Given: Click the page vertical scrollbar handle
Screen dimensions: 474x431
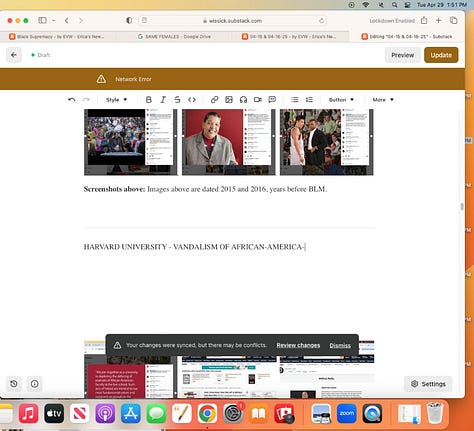Looking at the screenshot, I should [x=462, y=207].
